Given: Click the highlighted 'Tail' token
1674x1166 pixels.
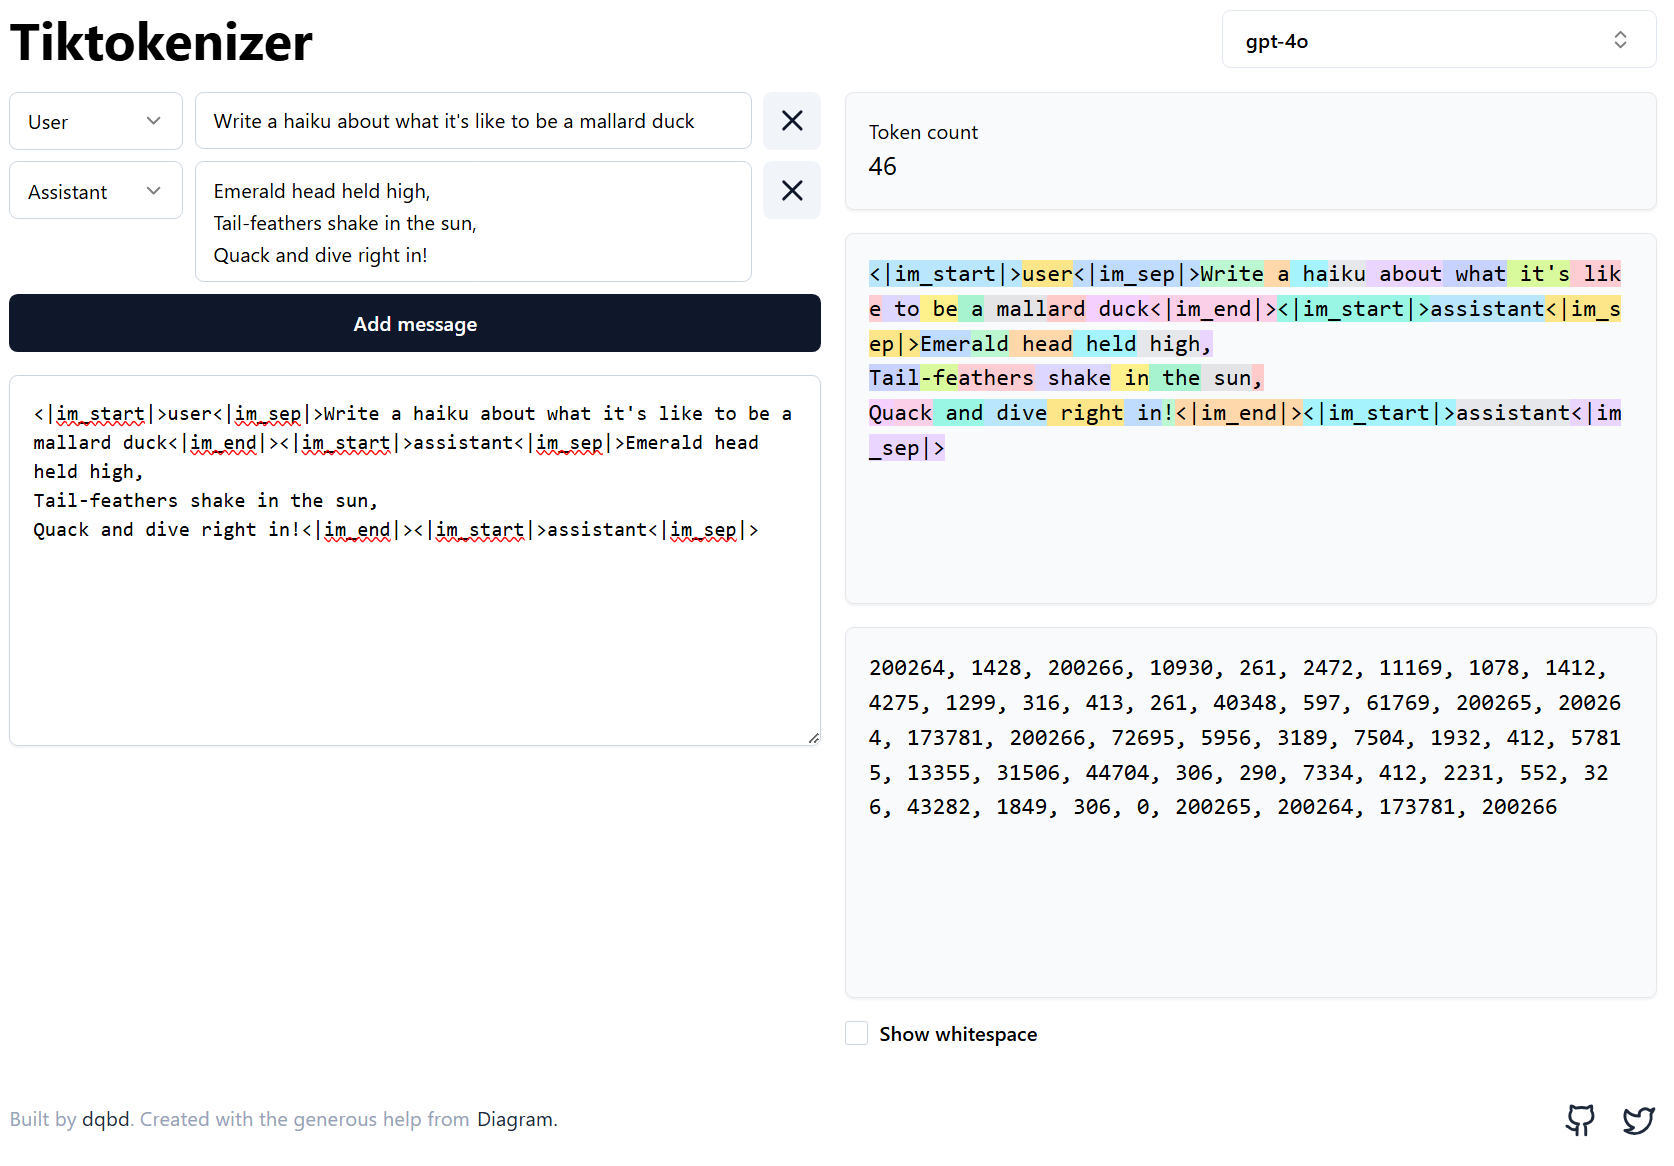Looking at the screenshot, I should (x=894, y=378).
